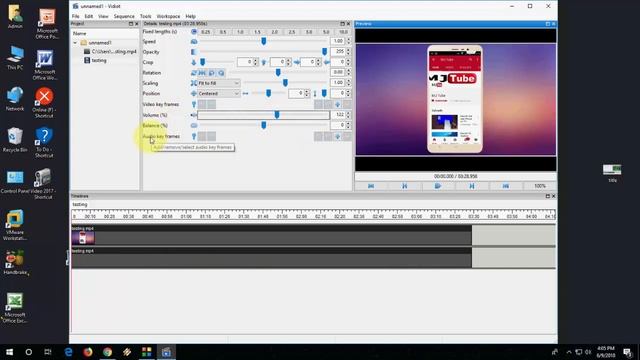Go to next cut in Preview
Screen dimensions: 640x360
coord(472,186)
